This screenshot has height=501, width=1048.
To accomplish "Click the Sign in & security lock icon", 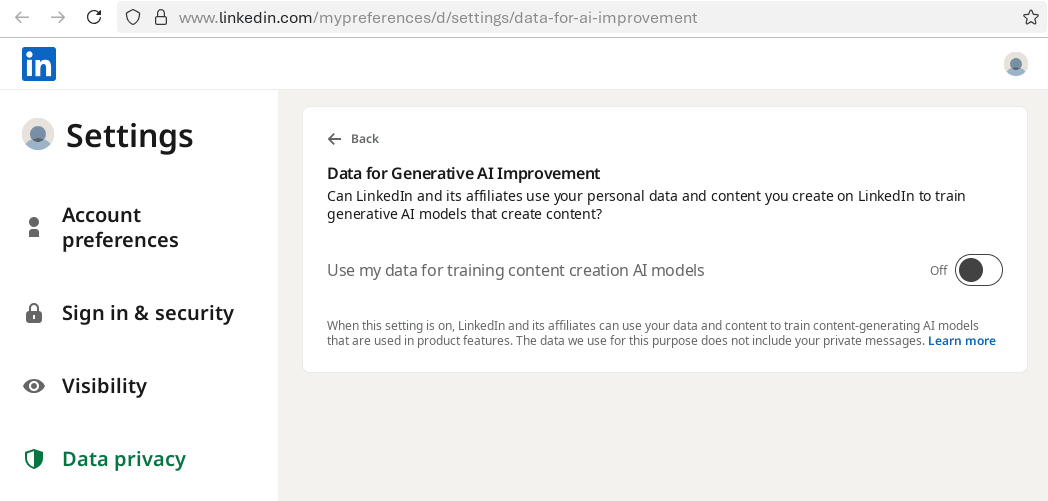I will click(34, 313).
